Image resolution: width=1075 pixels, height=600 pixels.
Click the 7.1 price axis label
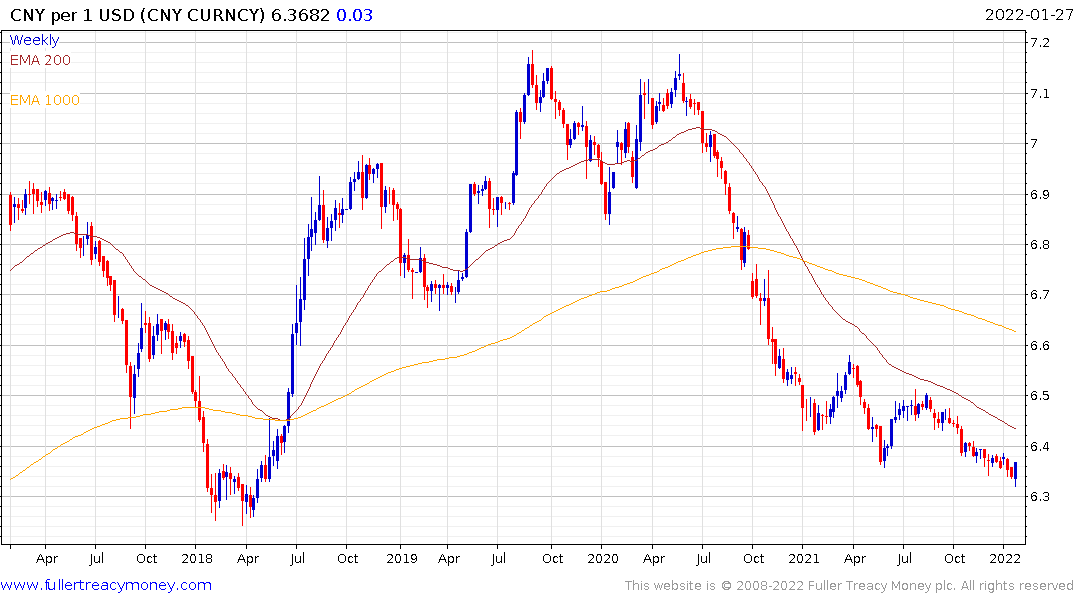pos(1039,93)
